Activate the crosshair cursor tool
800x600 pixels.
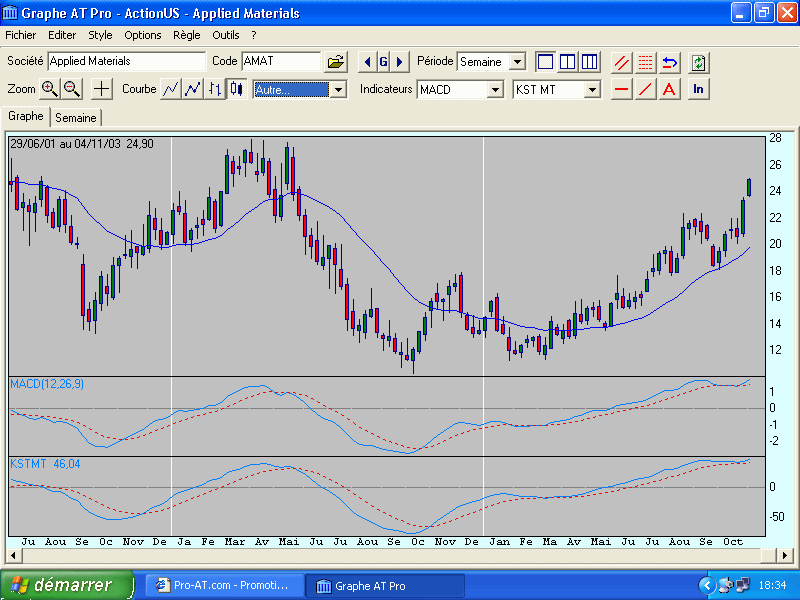click(102, 89)
